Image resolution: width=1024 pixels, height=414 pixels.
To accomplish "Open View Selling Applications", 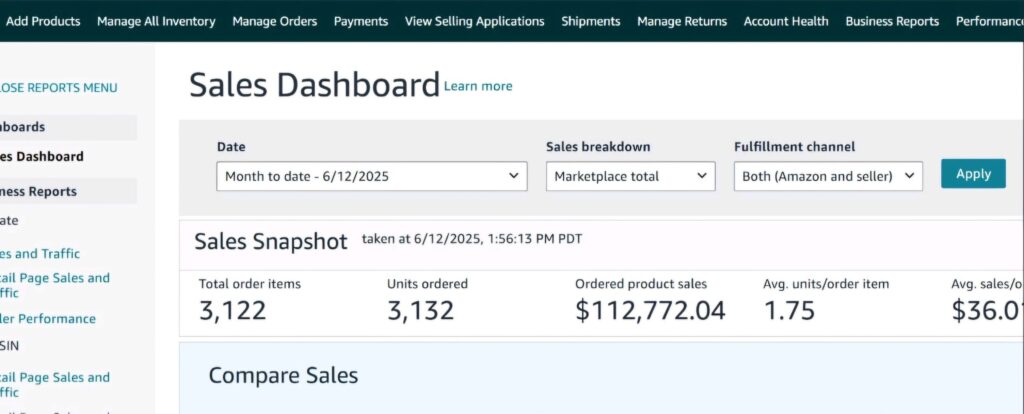I will click(474, 21).
